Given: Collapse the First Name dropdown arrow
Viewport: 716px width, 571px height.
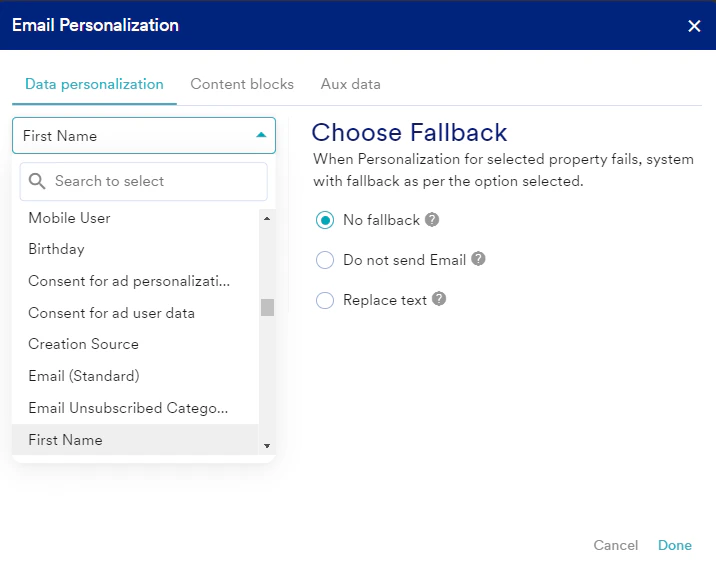Looking at the screenshot, I should 261,135.
